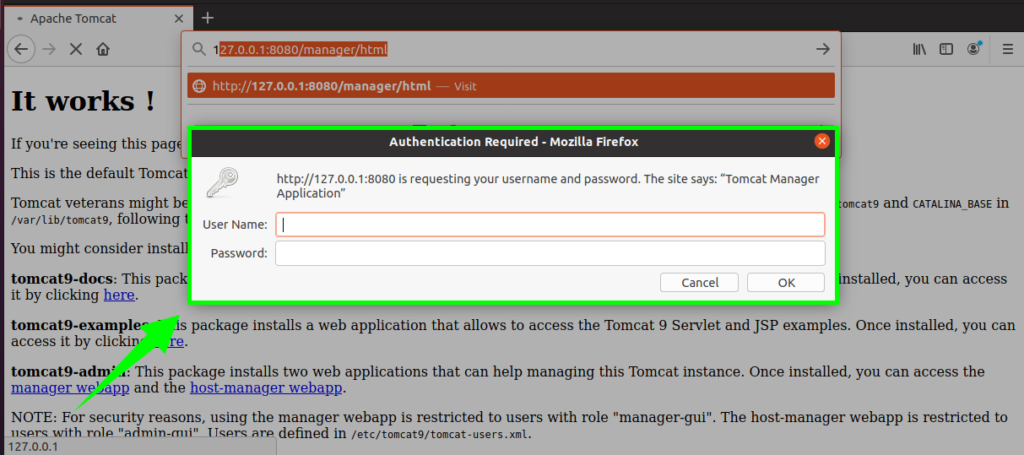Focus the Password field
The height and width of the screenshot is (455, 1024).
(x=550, y=253)
